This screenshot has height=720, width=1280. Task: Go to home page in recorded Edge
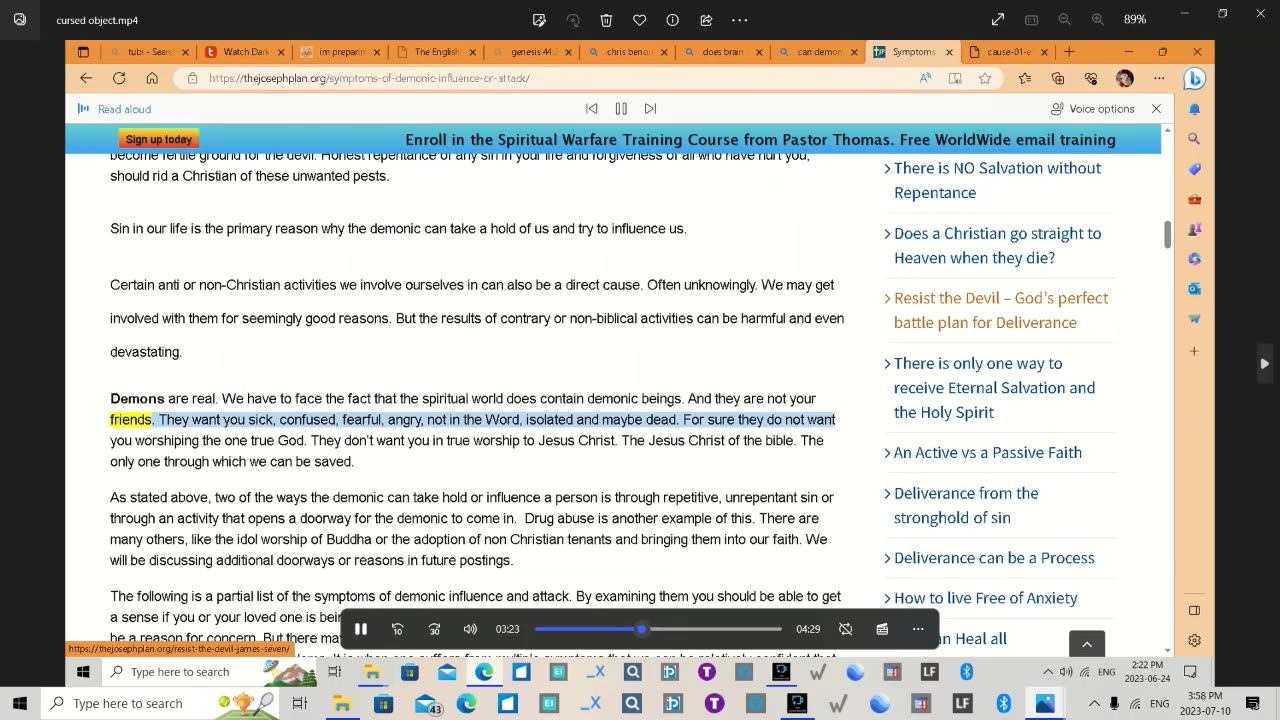tap(152, 78)
